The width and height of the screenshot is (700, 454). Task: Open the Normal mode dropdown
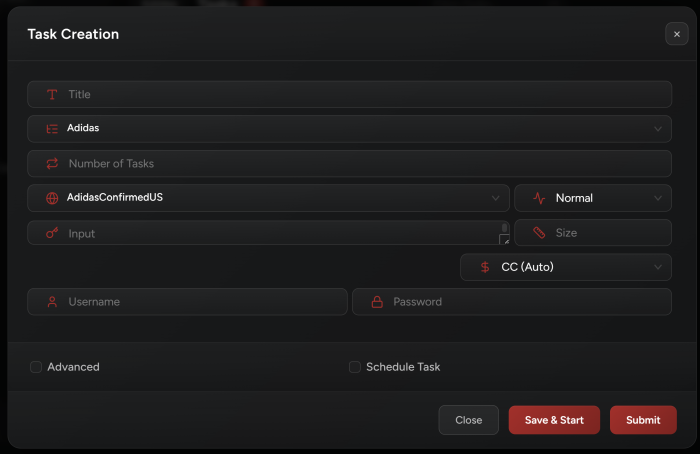pos(593,198)
